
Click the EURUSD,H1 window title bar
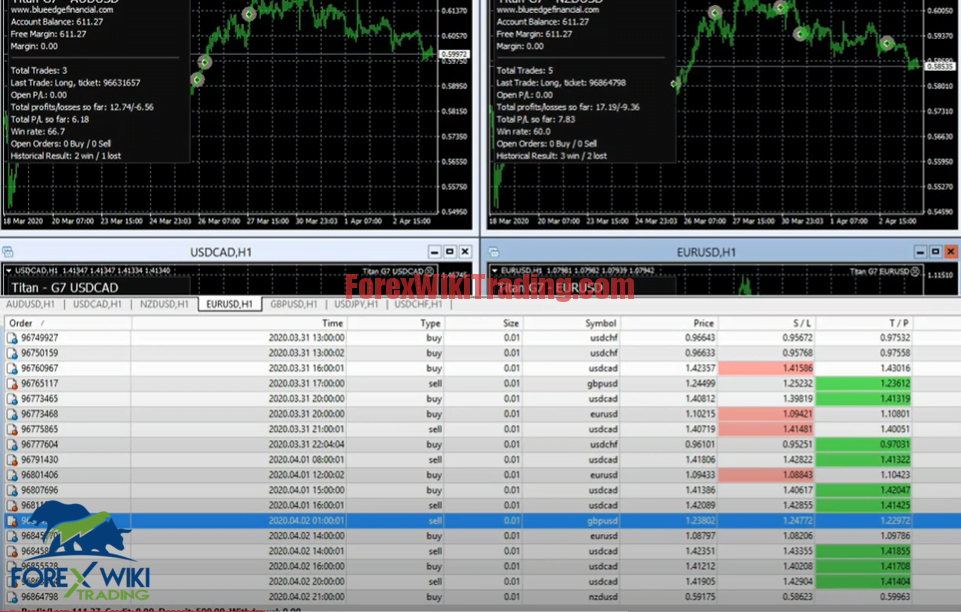[706, 252]
